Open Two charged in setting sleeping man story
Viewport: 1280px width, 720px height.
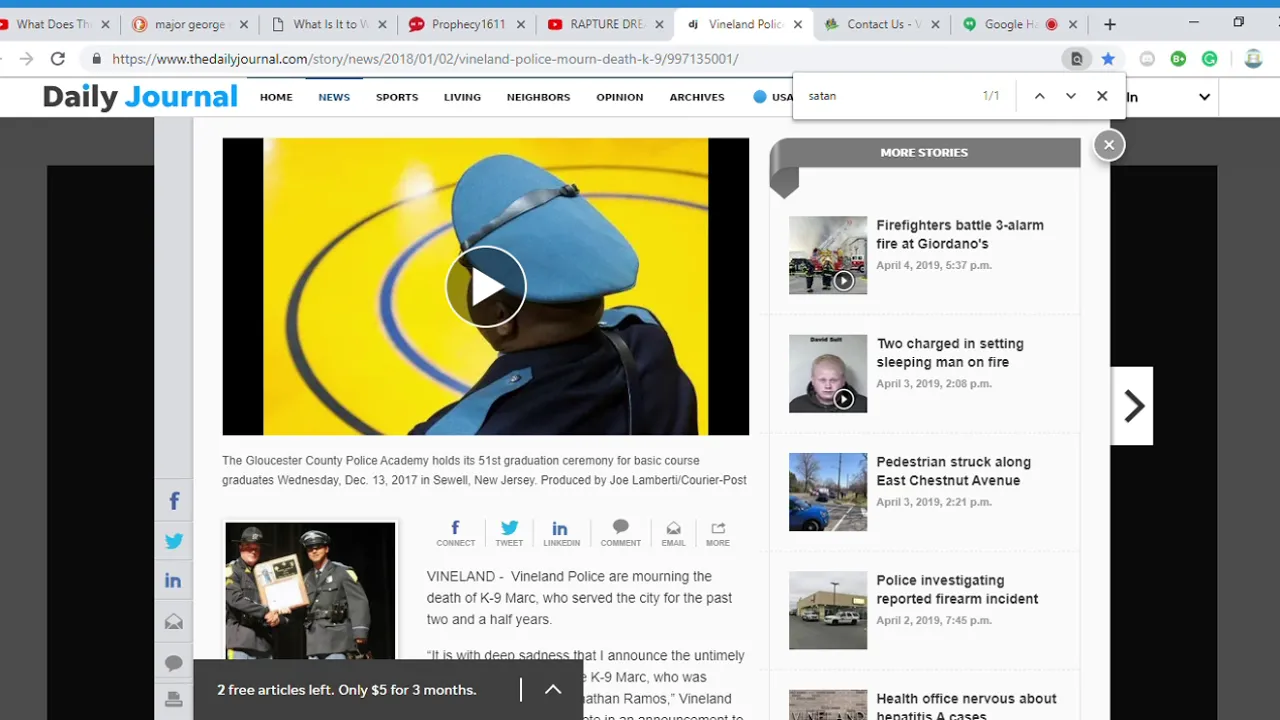(950, 353)
